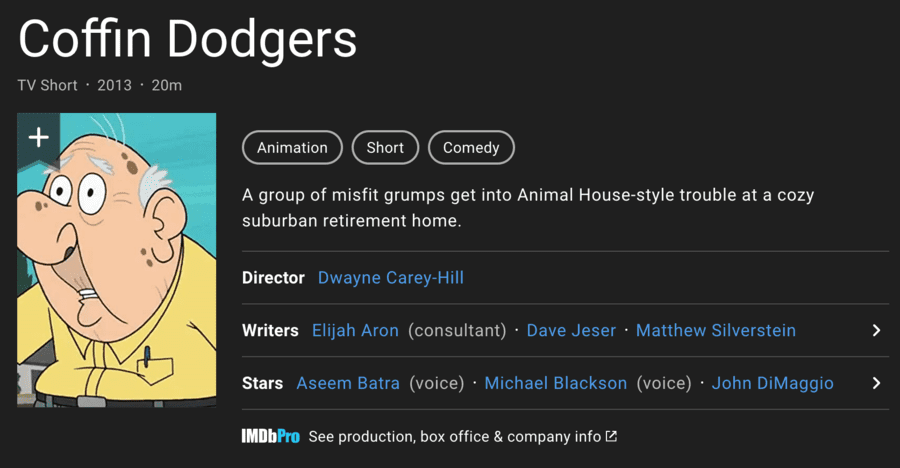Screen dimensions: 900x468
Task: Expand the Stars row chevron
Action: click(x=876, y=383)
